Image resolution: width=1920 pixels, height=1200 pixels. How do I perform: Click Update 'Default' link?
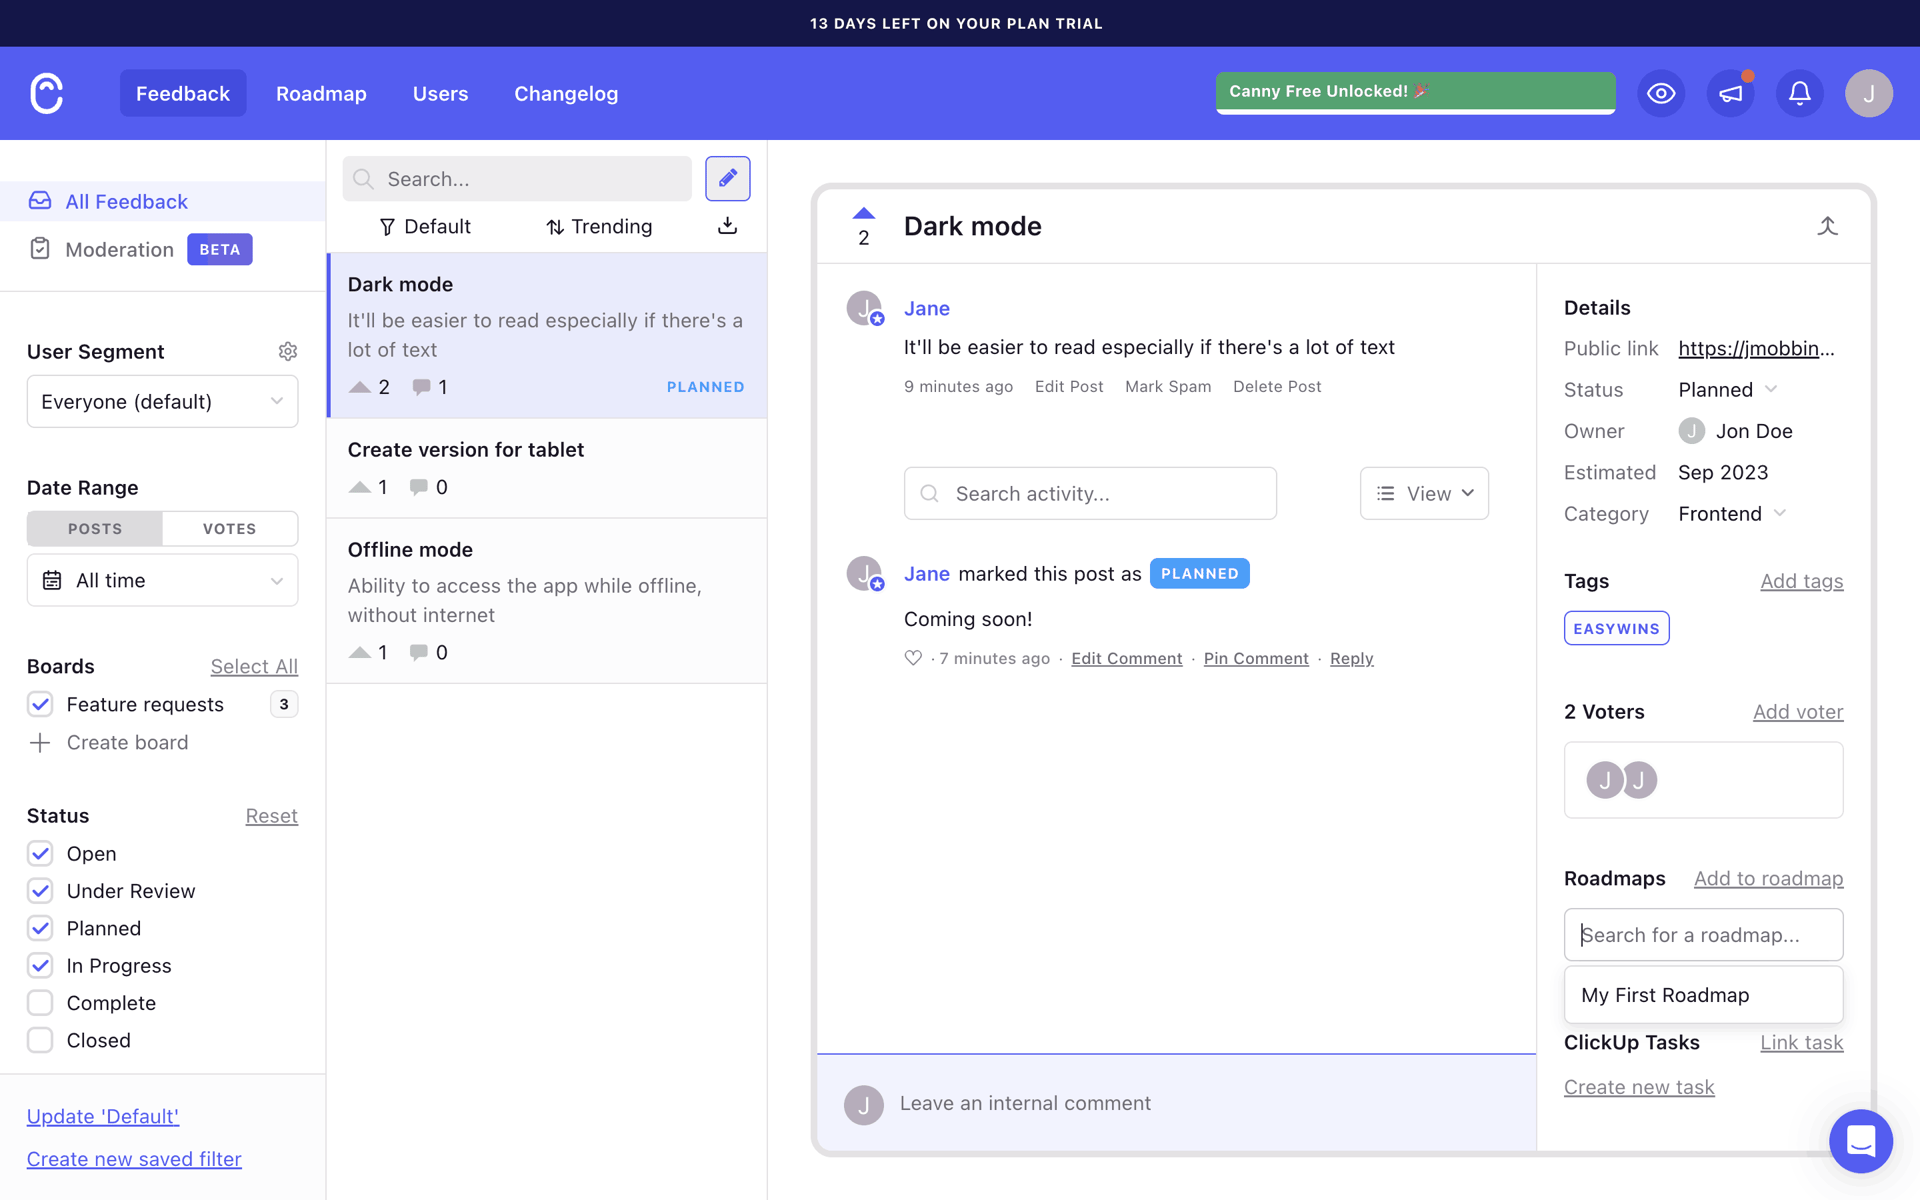point(103,1116)
